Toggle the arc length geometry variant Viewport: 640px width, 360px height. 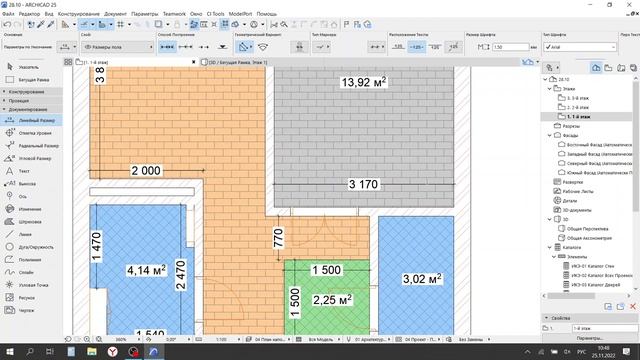coord(263,47)
